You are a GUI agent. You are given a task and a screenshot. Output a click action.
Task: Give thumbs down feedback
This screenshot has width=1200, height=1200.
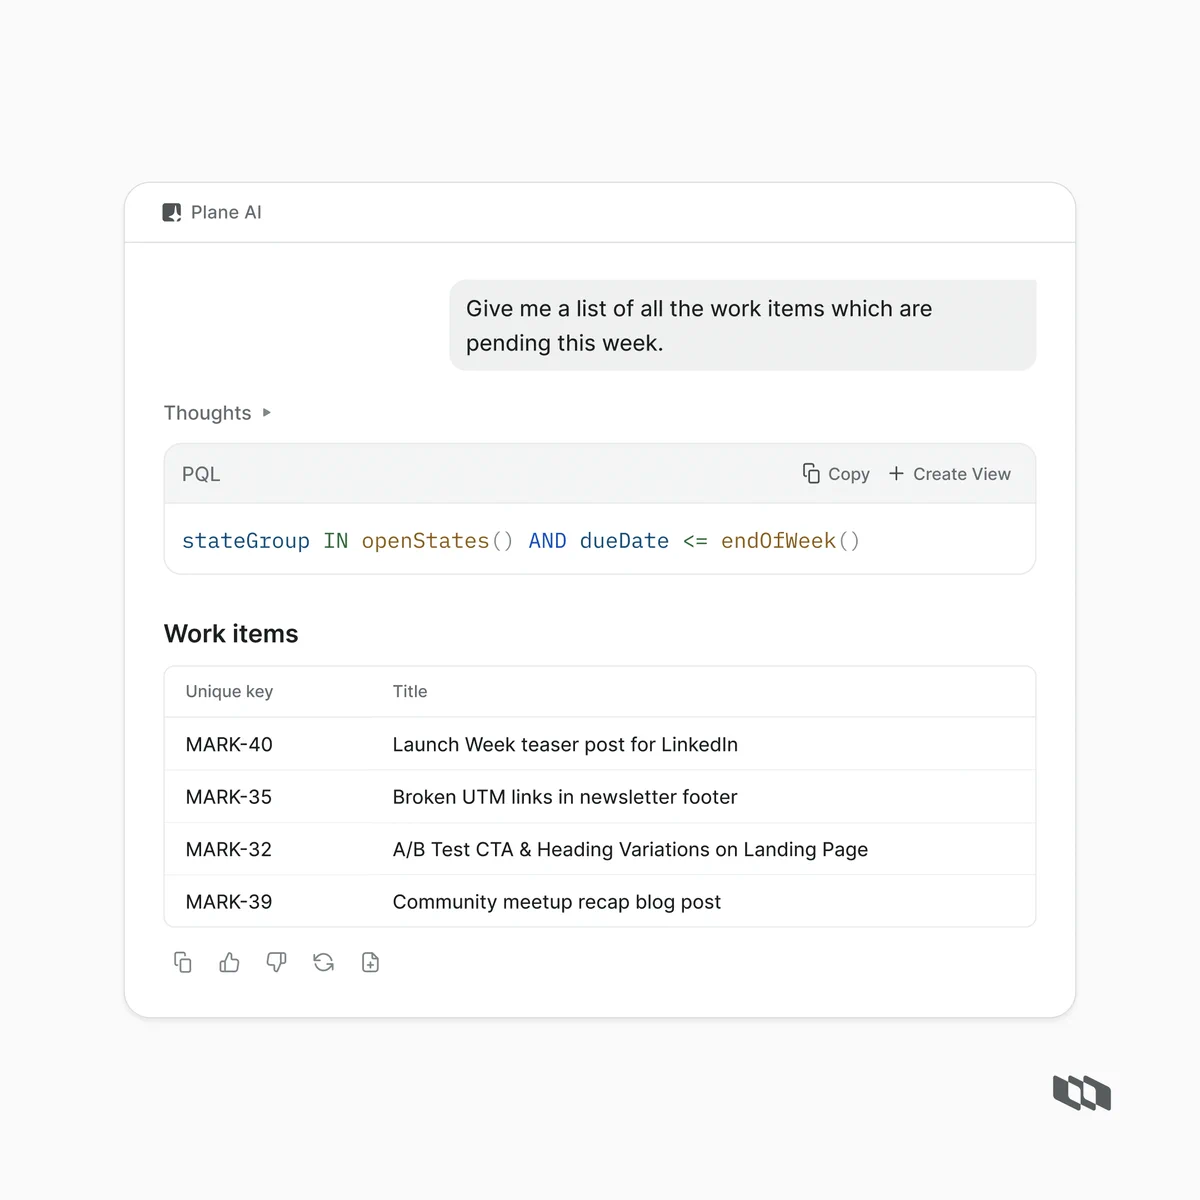point(276,962)
